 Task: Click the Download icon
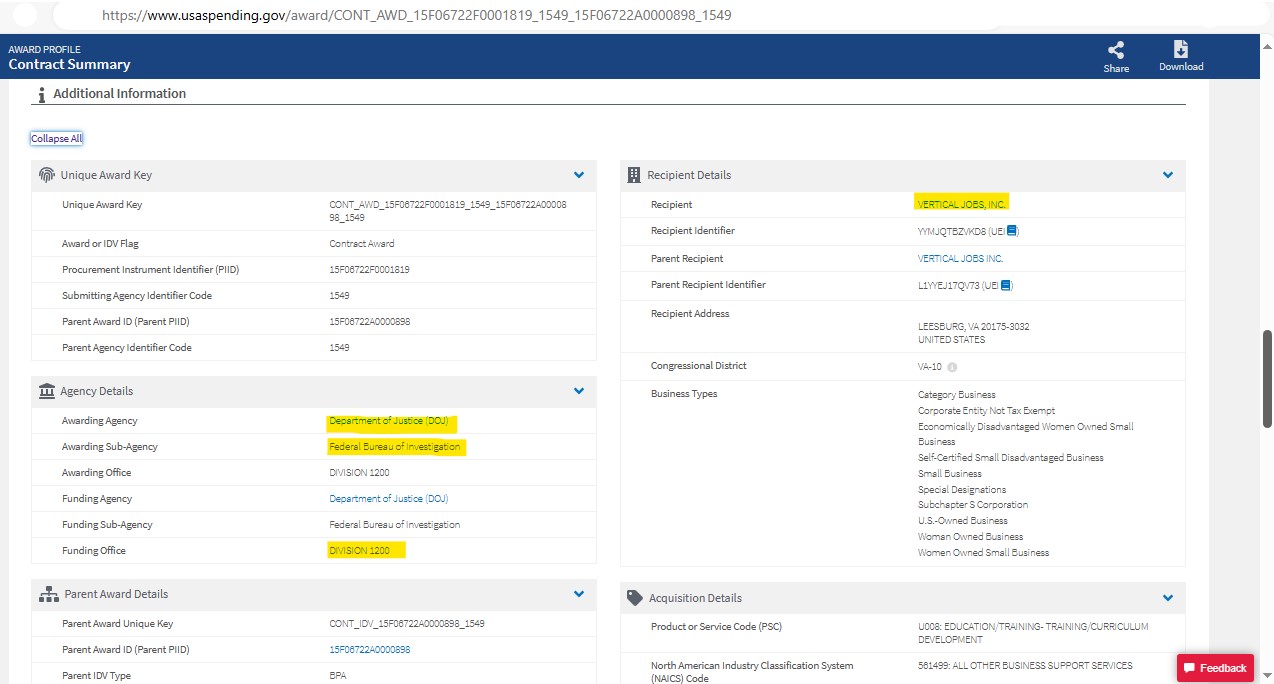1181,50
